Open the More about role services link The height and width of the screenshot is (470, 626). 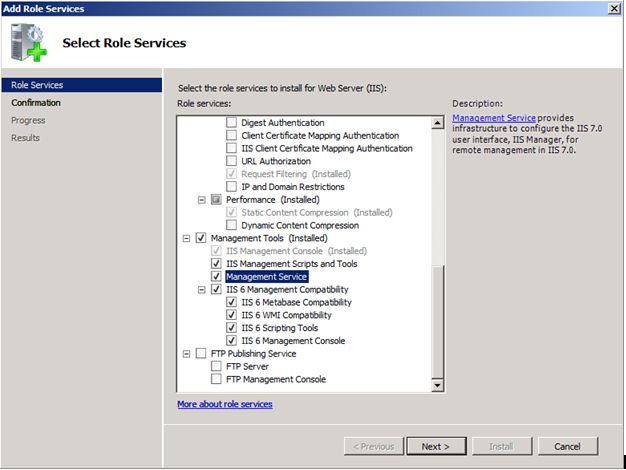click(224, 404)
